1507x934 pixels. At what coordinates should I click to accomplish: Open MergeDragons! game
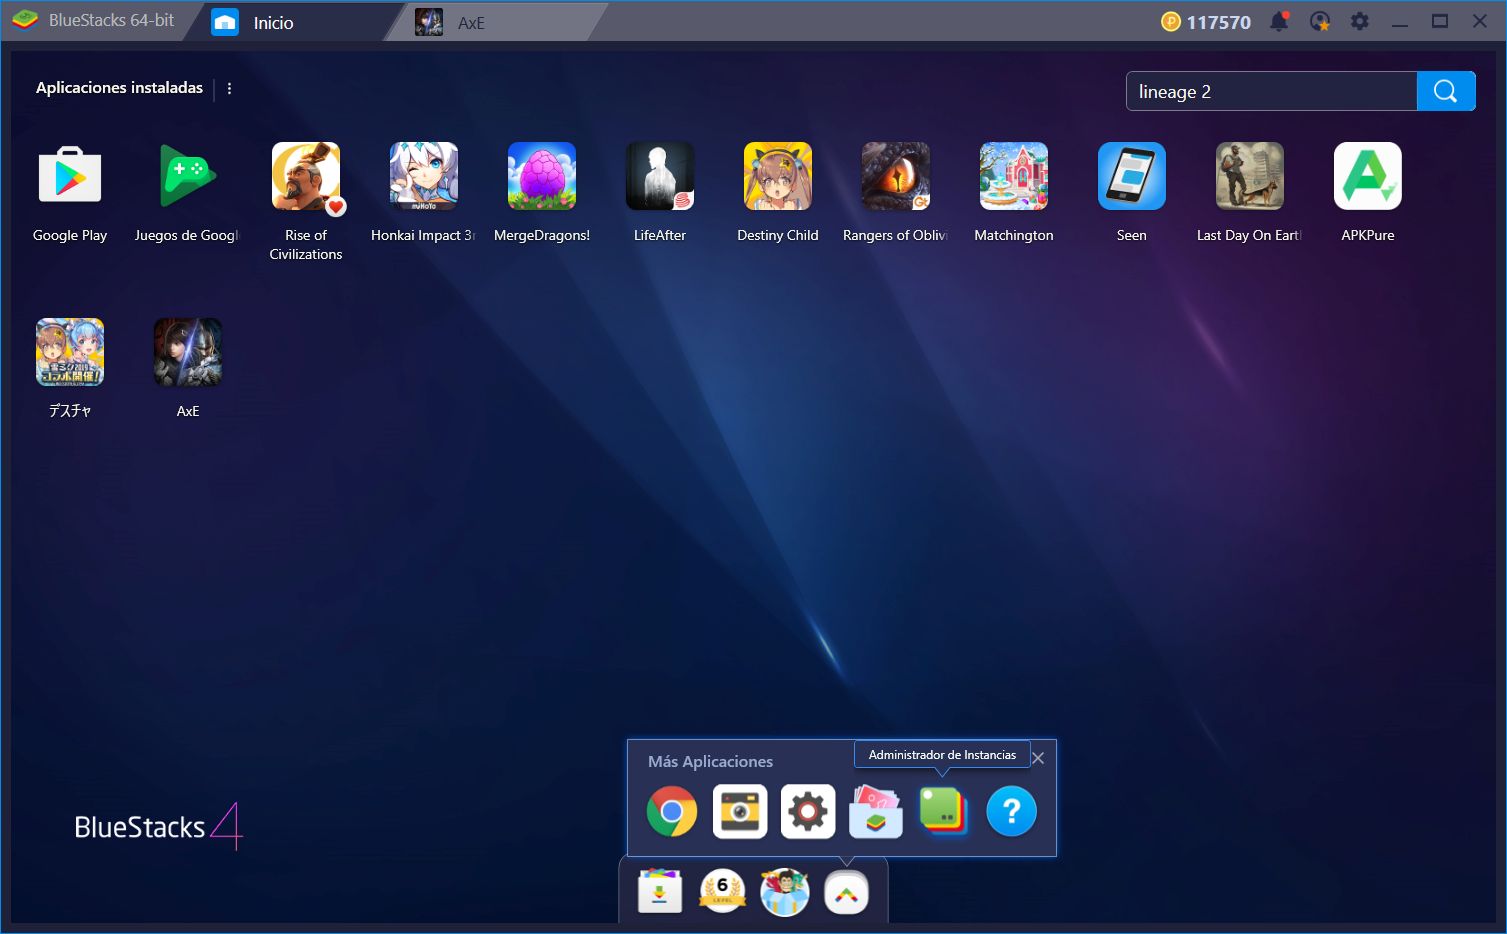(542, 176)
